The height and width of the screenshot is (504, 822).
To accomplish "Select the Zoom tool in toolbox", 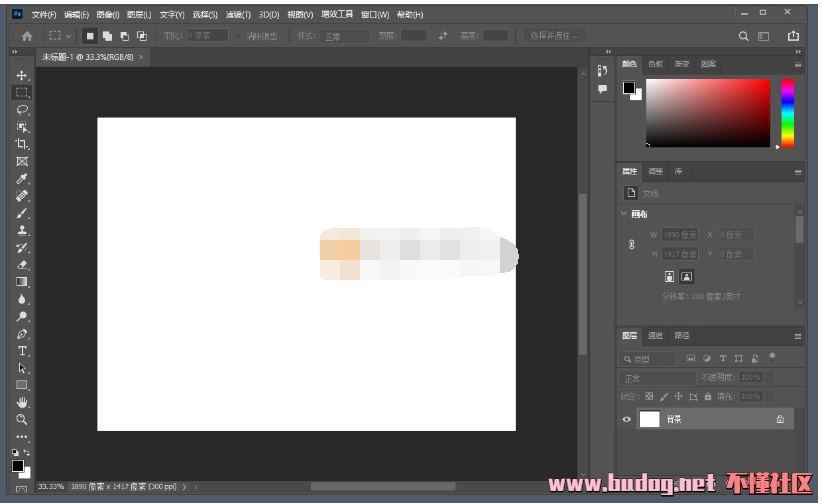I will click(x=21, y=419).
